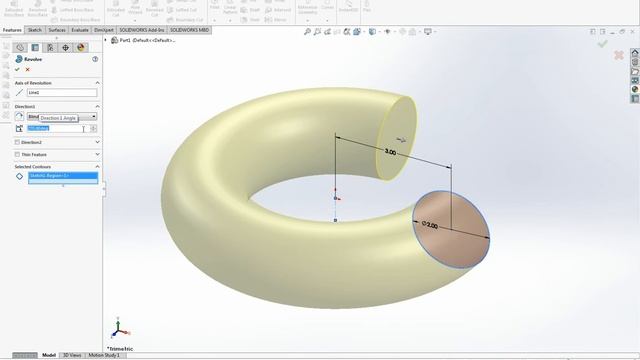
Task: Click the Ø2.00 diameter dimension
Action: [x=430, y=225]
